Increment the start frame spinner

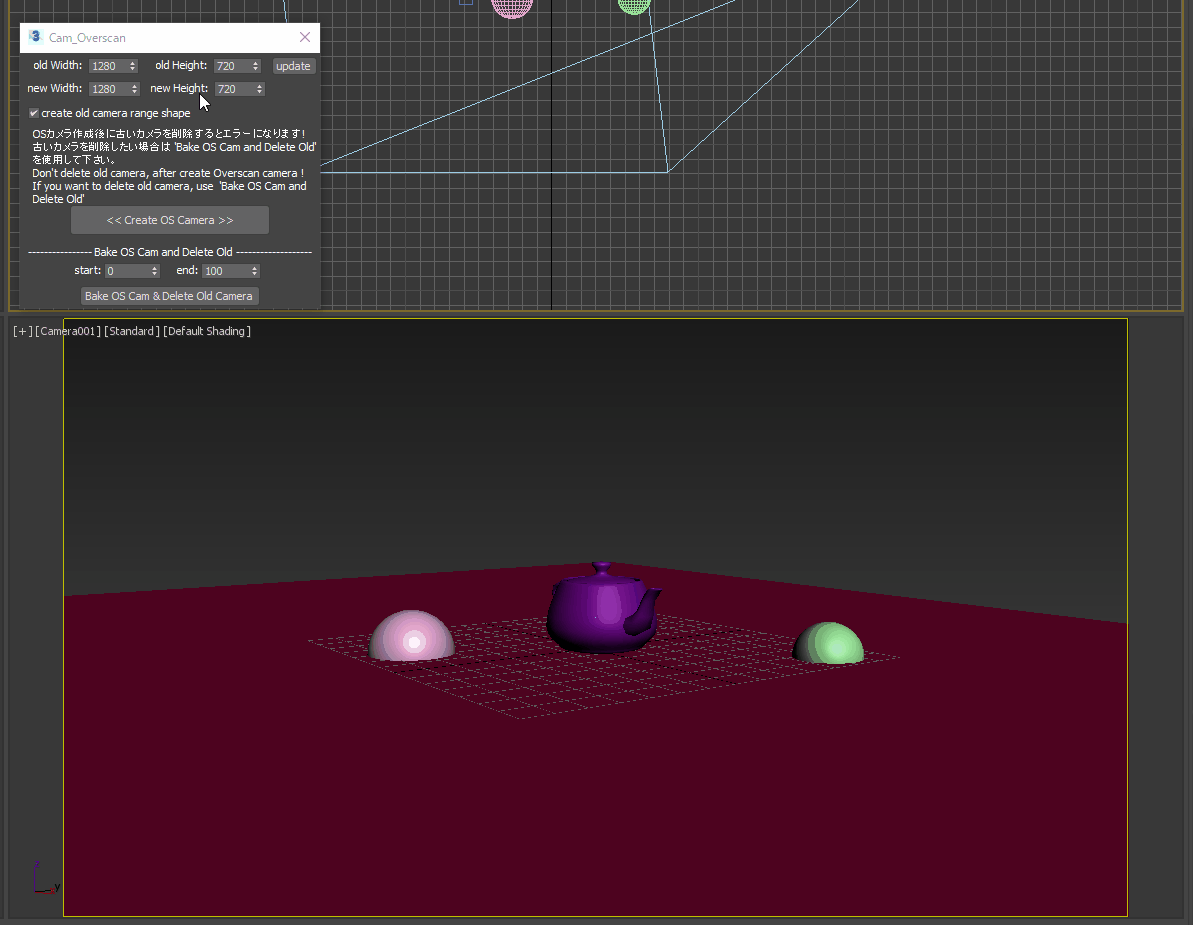point(156,267)
